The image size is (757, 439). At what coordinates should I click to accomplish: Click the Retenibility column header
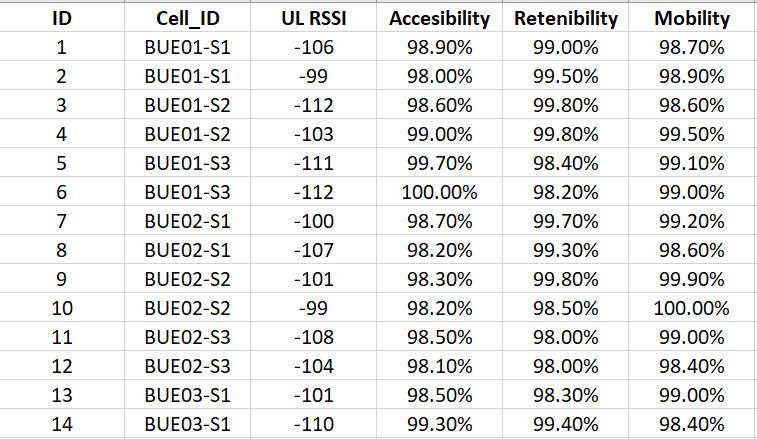(565, 19)
